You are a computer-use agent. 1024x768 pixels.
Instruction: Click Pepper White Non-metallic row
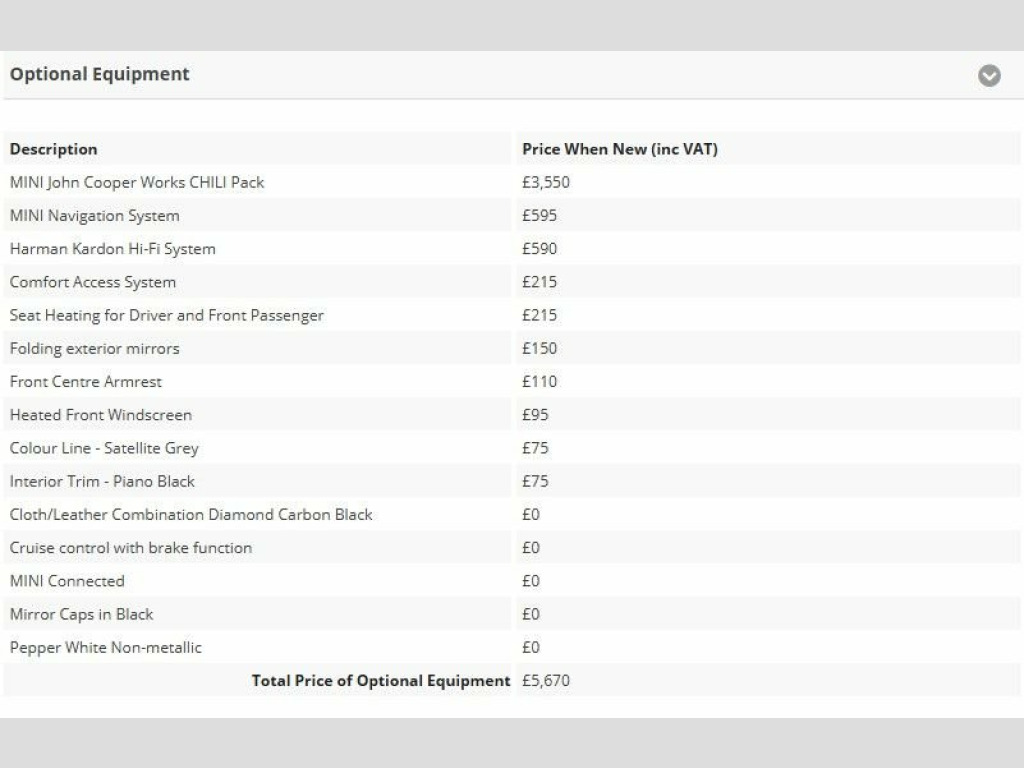point(106,647)
